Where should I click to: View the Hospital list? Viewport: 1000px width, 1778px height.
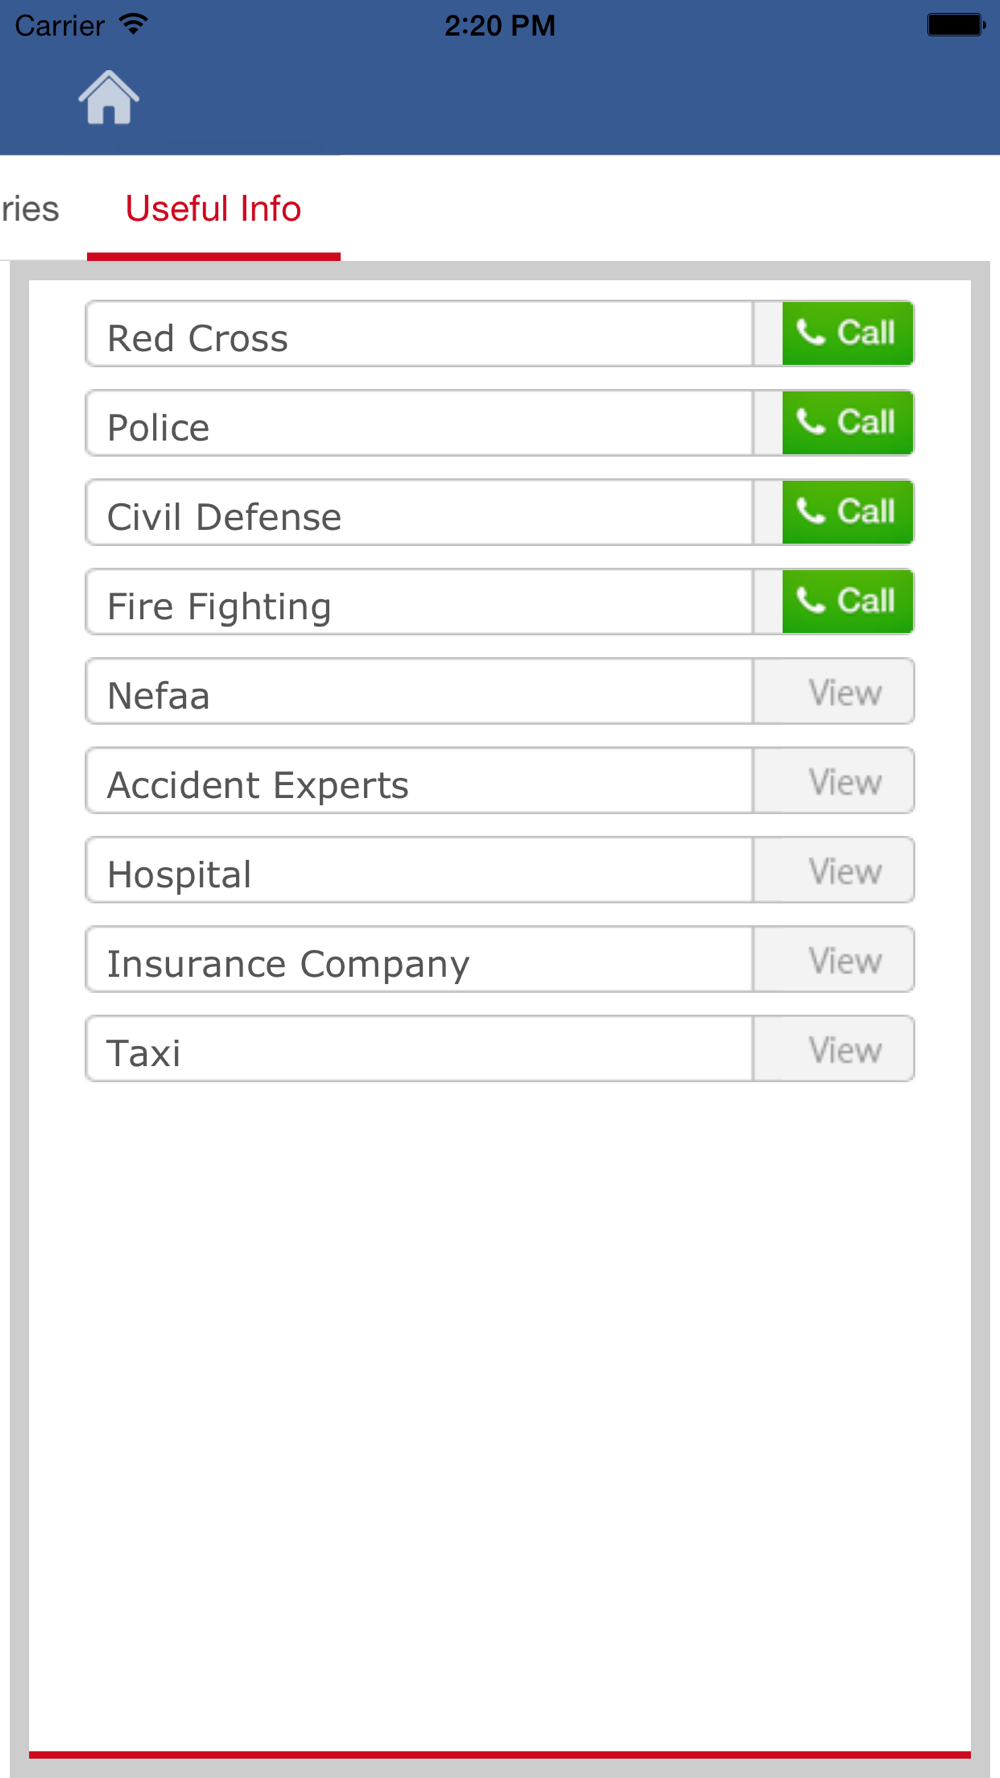[x=834, y=871]
